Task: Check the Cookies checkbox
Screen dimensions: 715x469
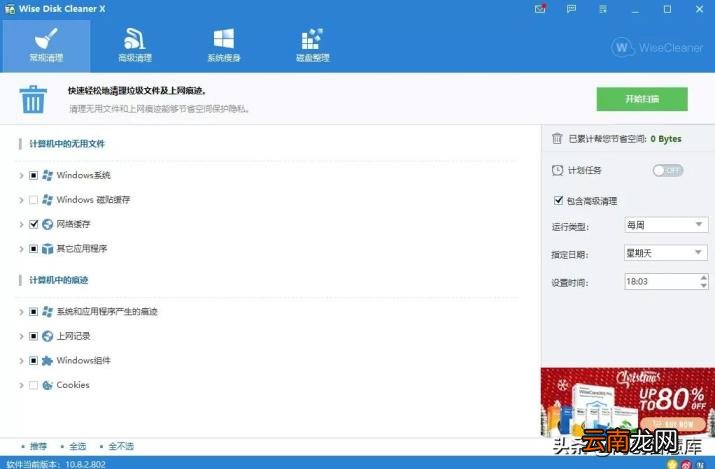Action: pos(33,386)
